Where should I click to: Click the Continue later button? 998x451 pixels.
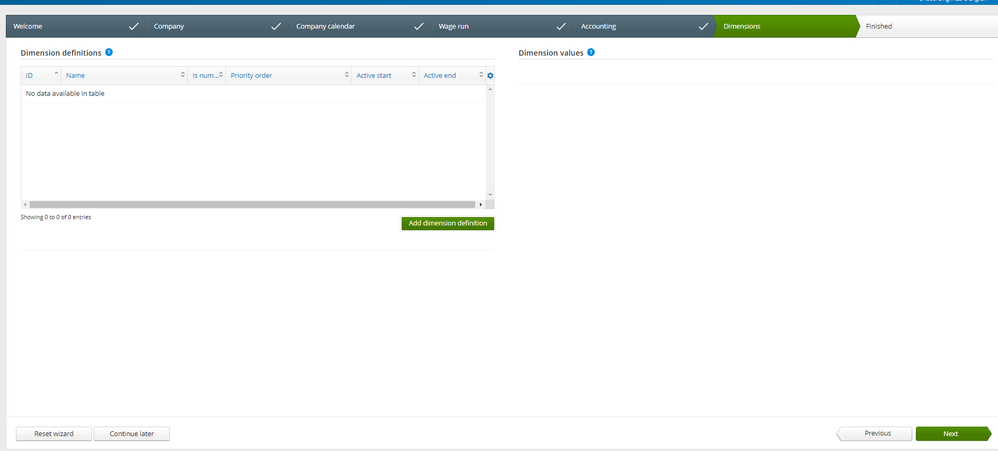pyautogui.click(x=132, y=434)
